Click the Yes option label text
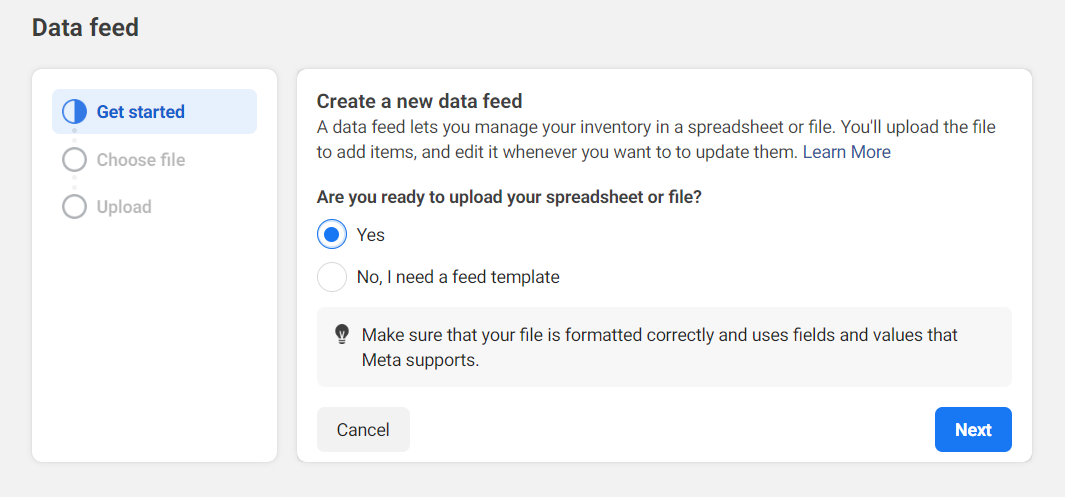The height and width of the screenshot is (497, 1065). pos(371,235)
